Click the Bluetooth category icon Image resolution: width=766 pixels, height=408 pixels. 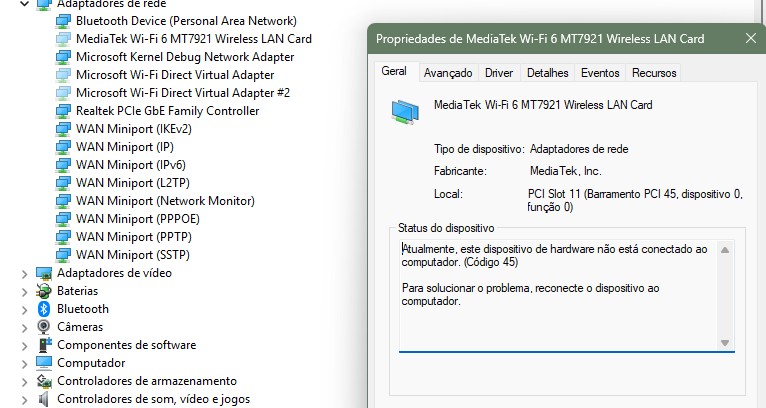click(44, 309)
